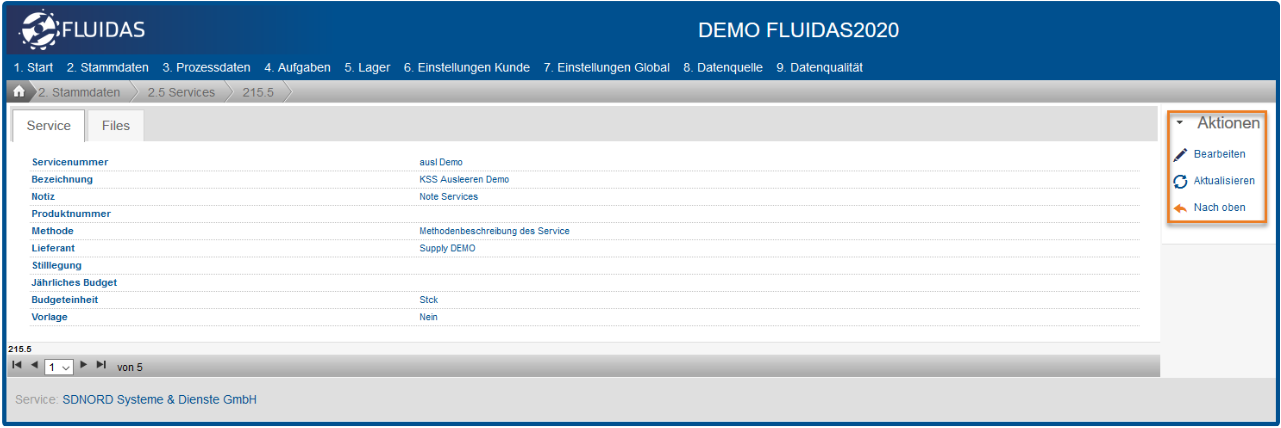Click the Nach oben arrow icon
1281x428 pixels.
(x=1180, y=208)
